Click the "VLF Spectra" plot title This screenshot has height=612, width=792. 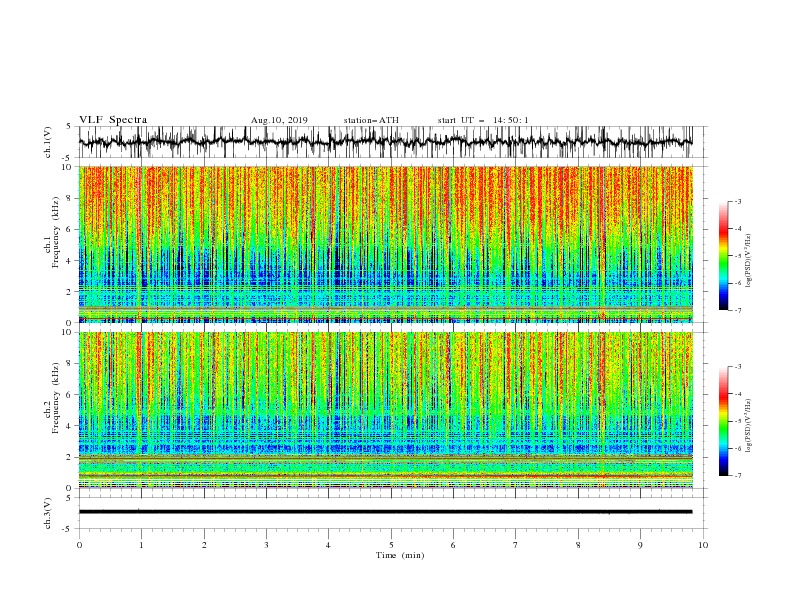113,120
